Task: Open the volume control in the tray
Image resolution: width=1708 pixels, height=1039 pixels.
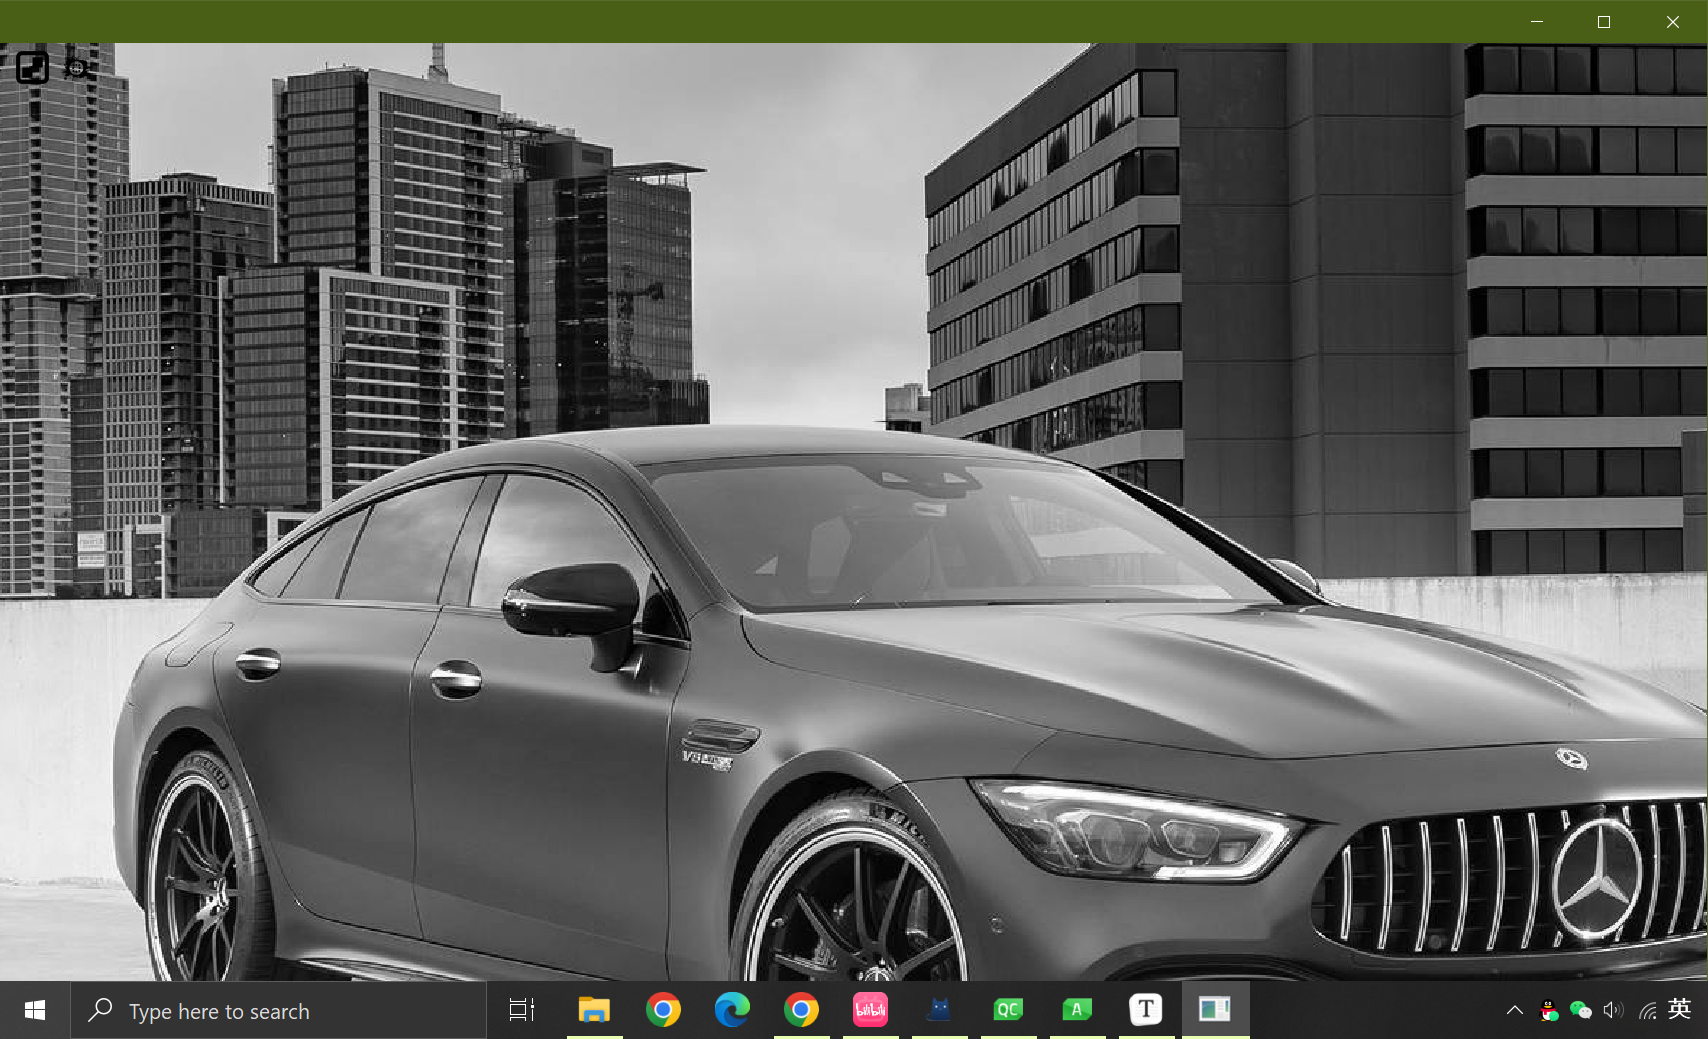Action: [1613, 1011]
